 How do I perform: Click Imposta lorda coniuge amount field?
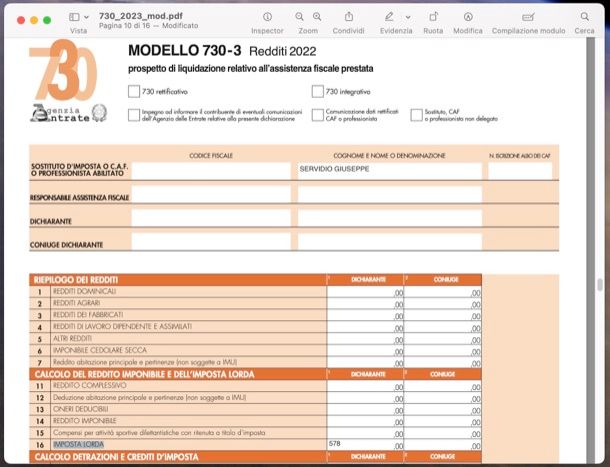[x=443, y=445]
